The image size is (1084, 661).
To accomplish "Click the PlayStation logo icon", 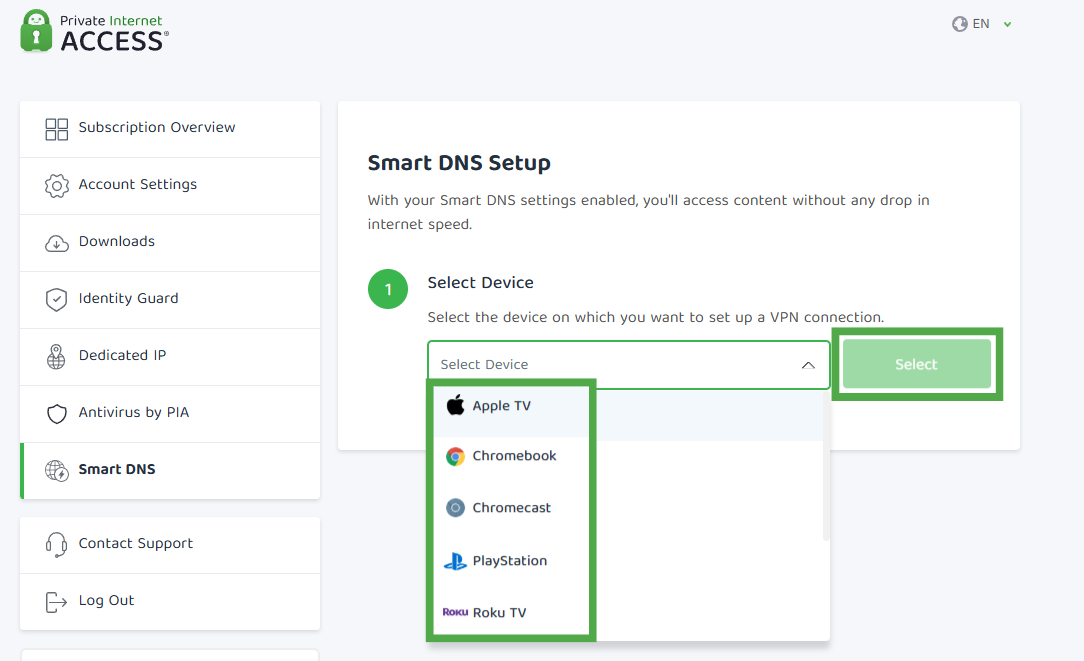I will 455,561.
